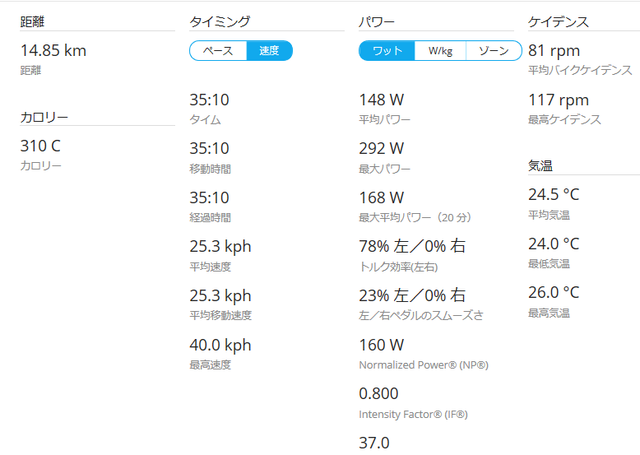Click the カロリー section header
640x455 pixels.
44,118
